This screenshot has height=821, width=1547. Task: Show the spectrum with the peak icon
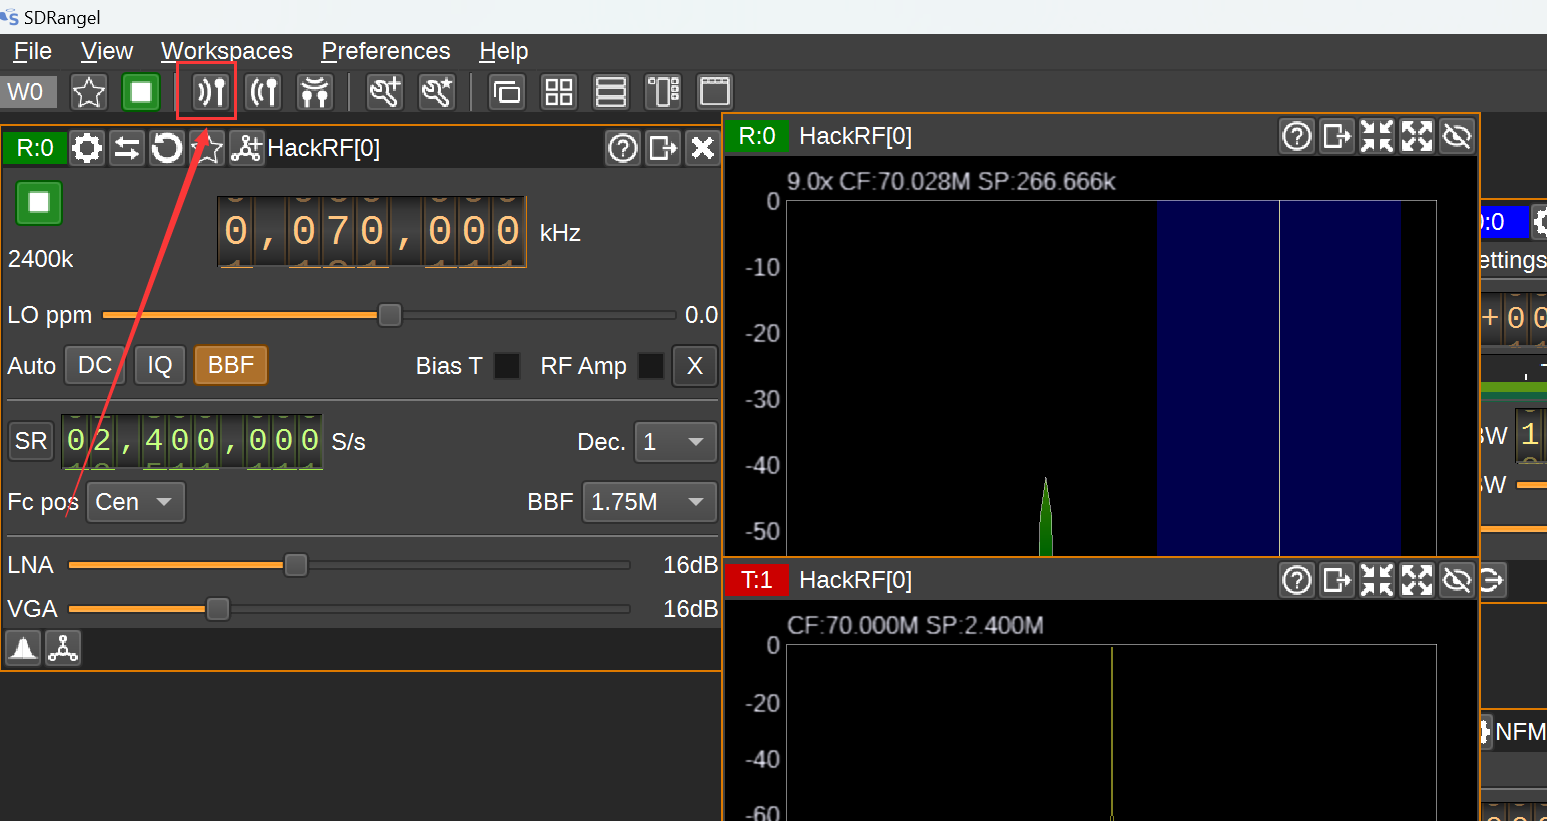coord(23,649)
